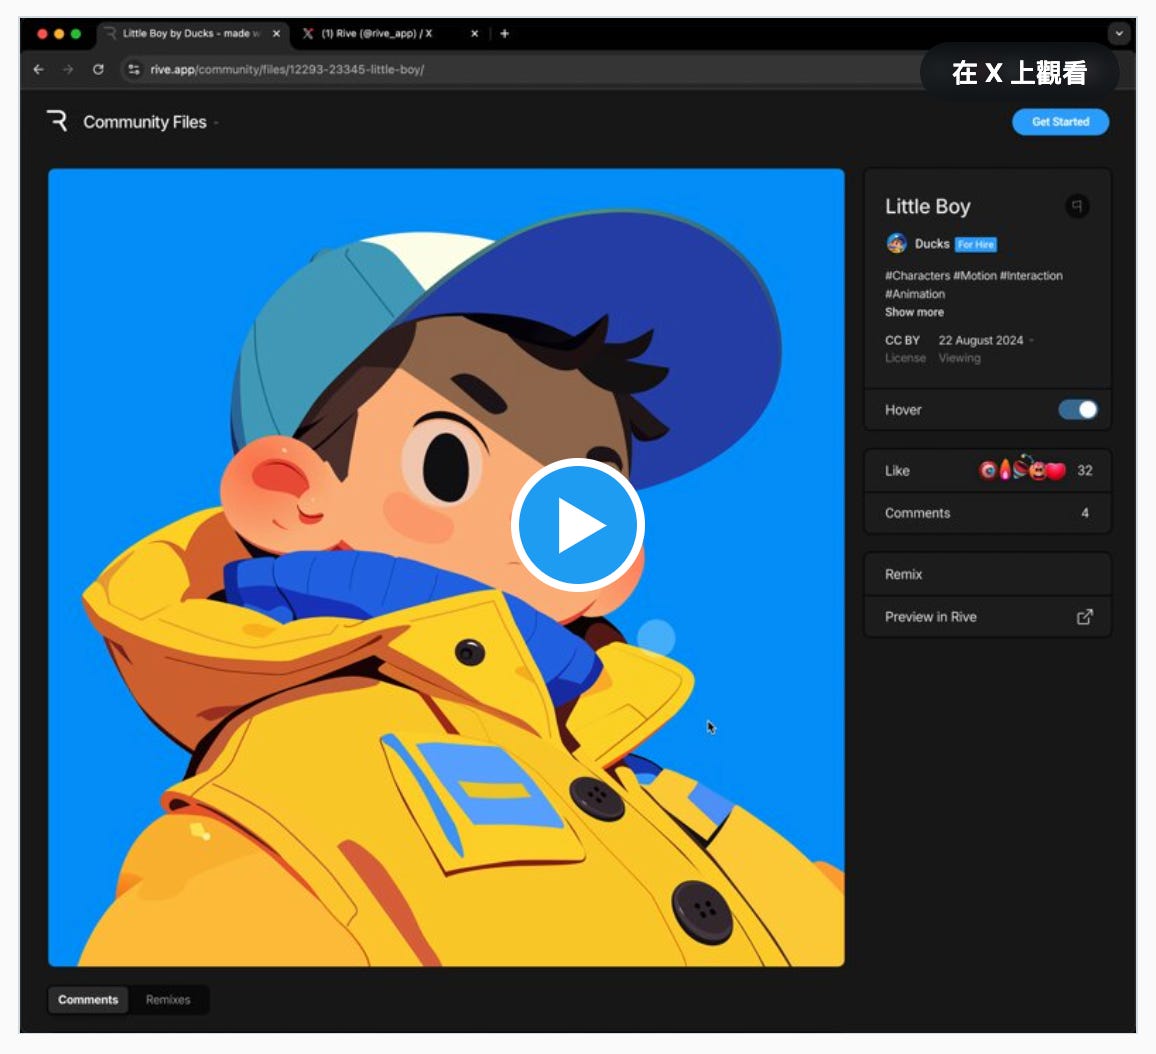Open the Community Files heading
Viewport: 1156px width, 1054px height.
[x=144, y=122]
